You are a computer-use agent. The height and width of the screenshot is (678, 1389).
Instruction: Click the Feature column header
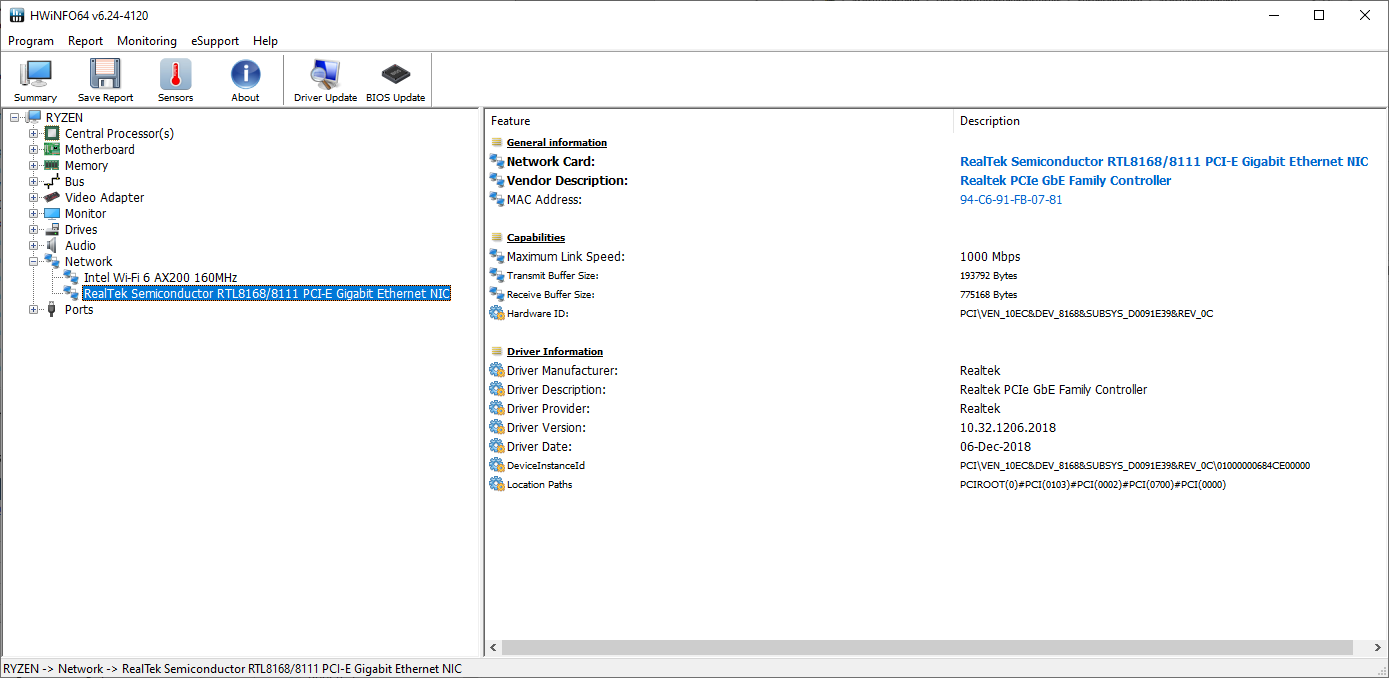[x=511, y=121]
